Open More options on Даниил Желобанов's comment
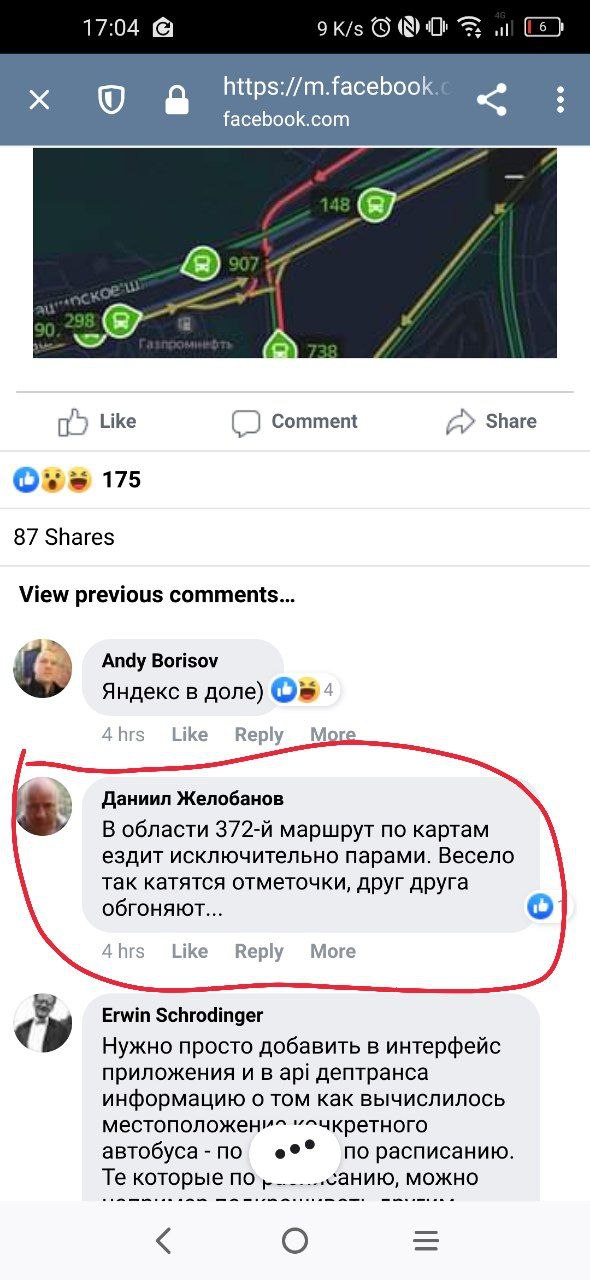 [333, 951]
